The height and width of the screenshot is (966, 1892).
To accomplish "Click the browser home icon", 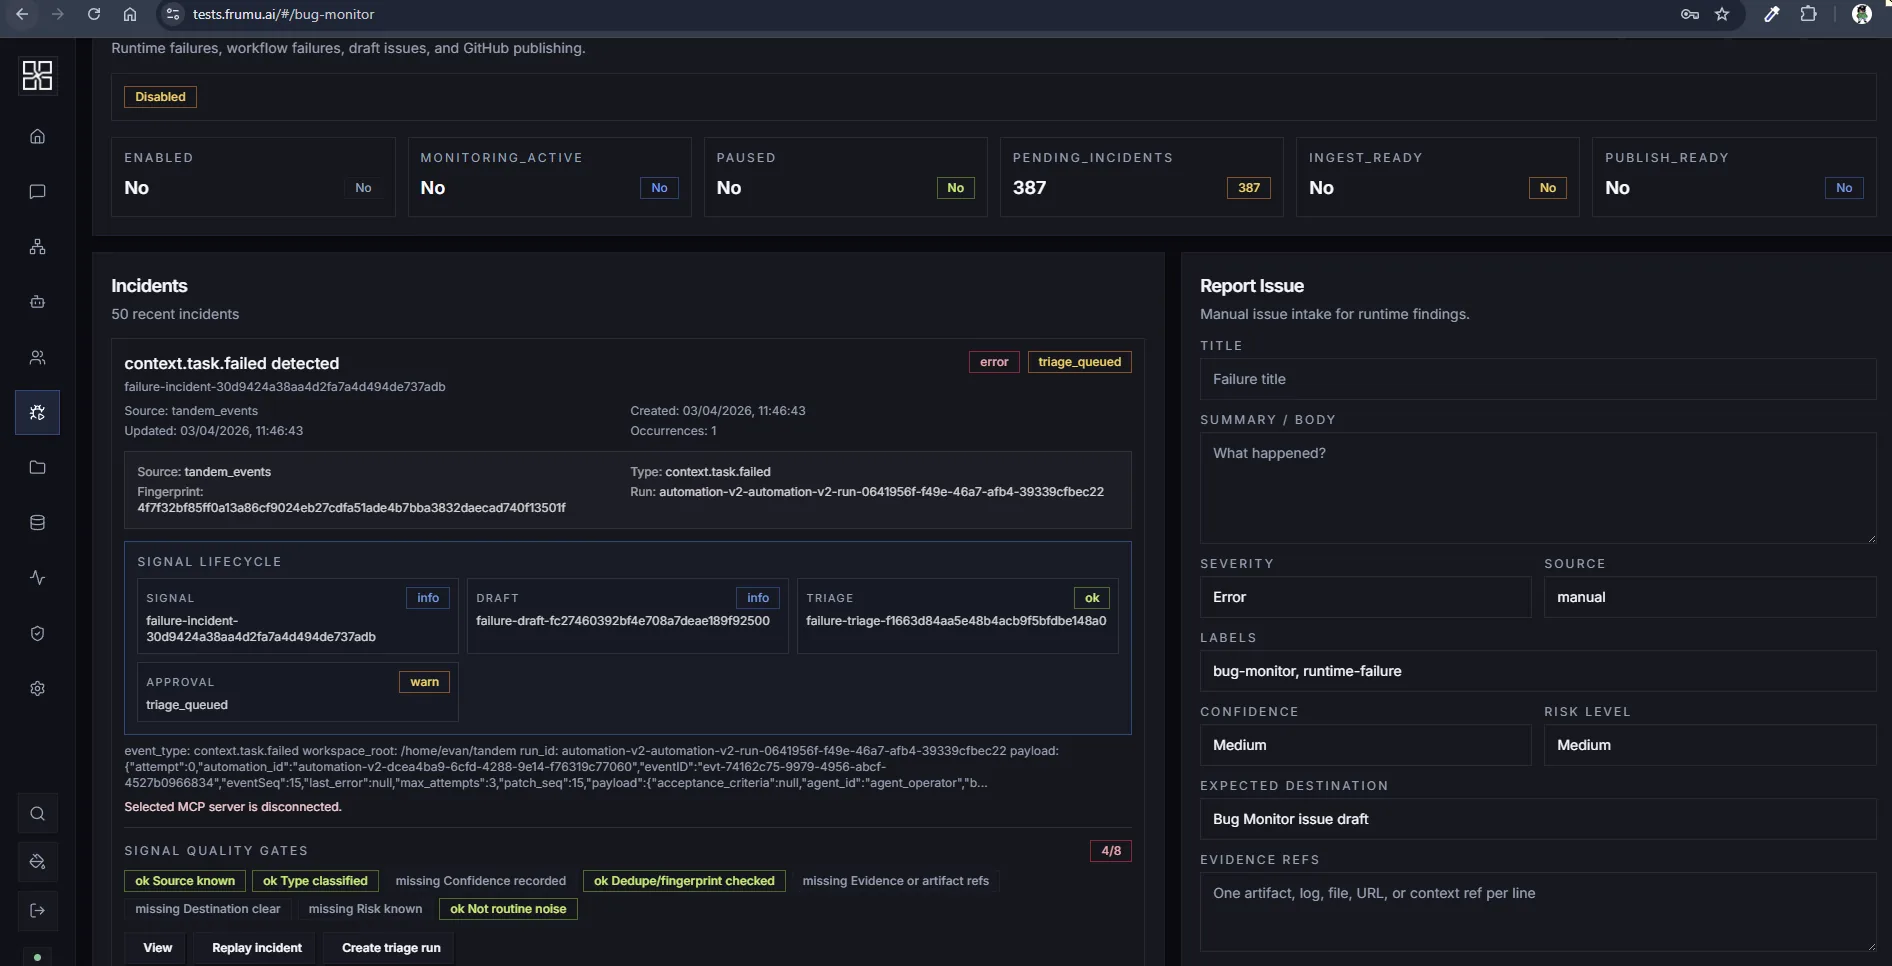I will 129,14.
